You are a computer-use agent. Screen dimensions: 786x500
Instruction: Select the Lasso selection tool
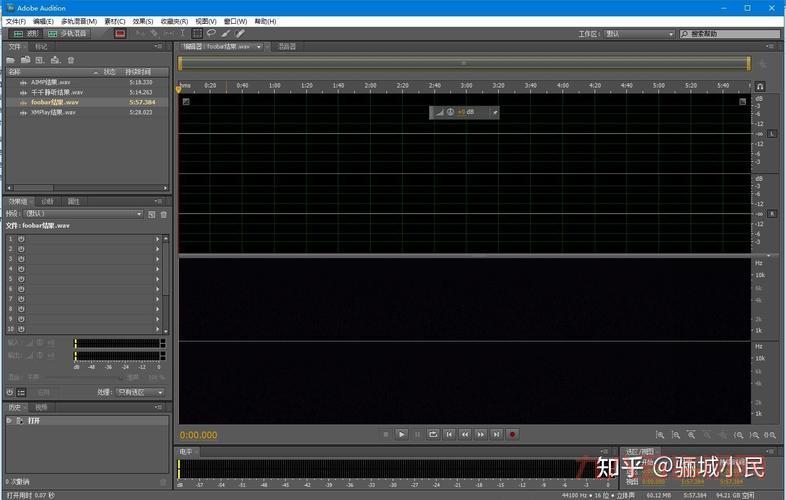211,33
